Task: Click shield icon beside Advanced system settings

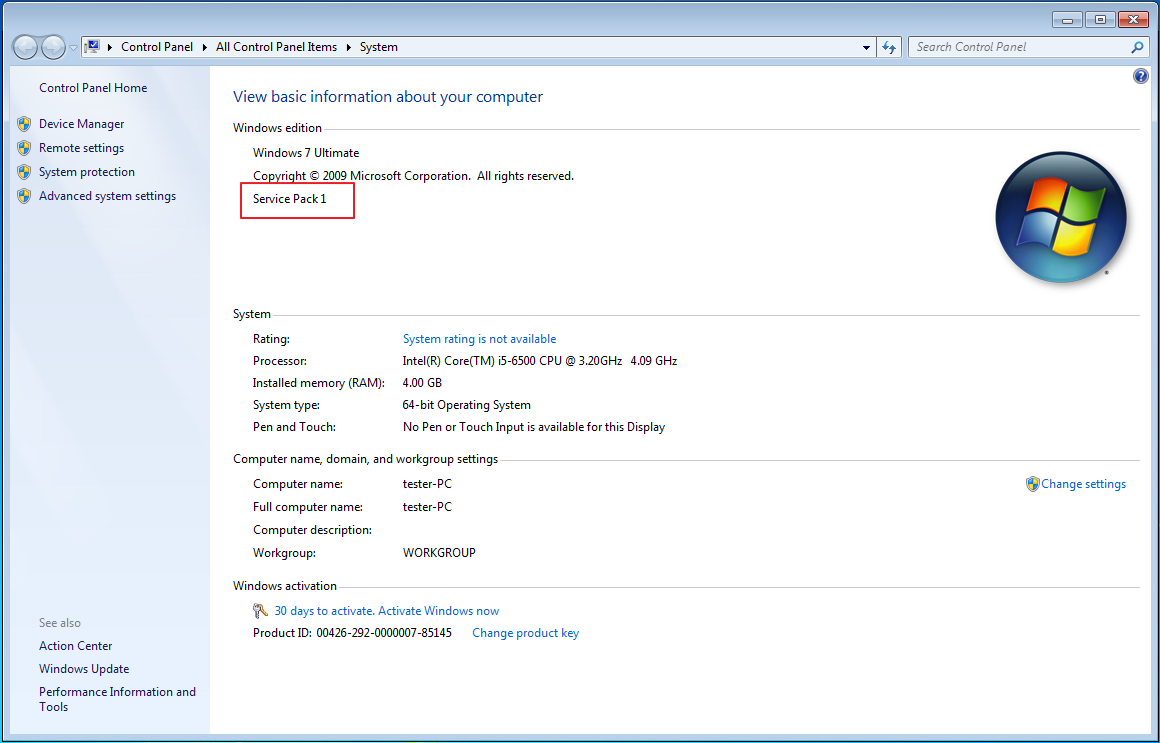Action: 24,195
